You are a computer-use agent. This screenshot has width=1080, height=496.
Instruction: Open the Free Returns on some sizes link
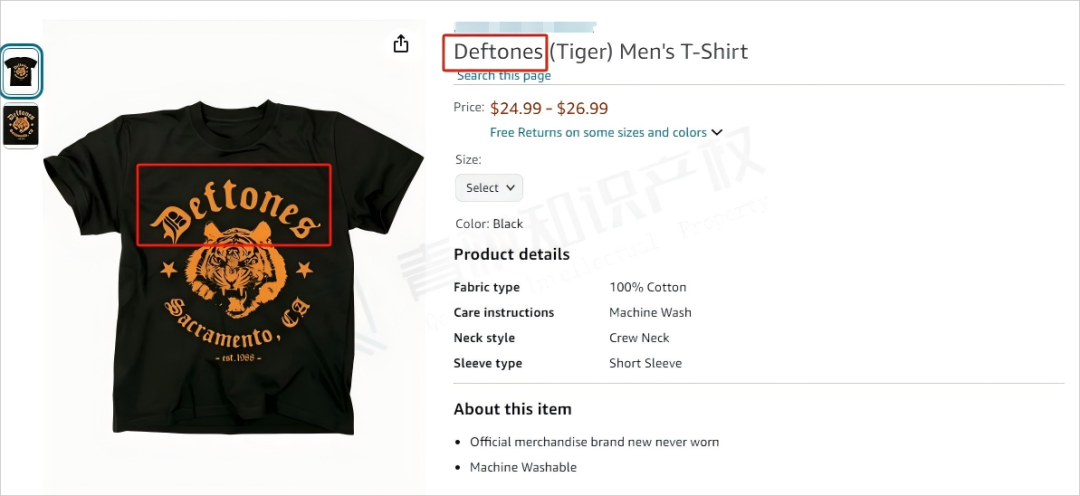pyautogui.click(x=598, y=132)
